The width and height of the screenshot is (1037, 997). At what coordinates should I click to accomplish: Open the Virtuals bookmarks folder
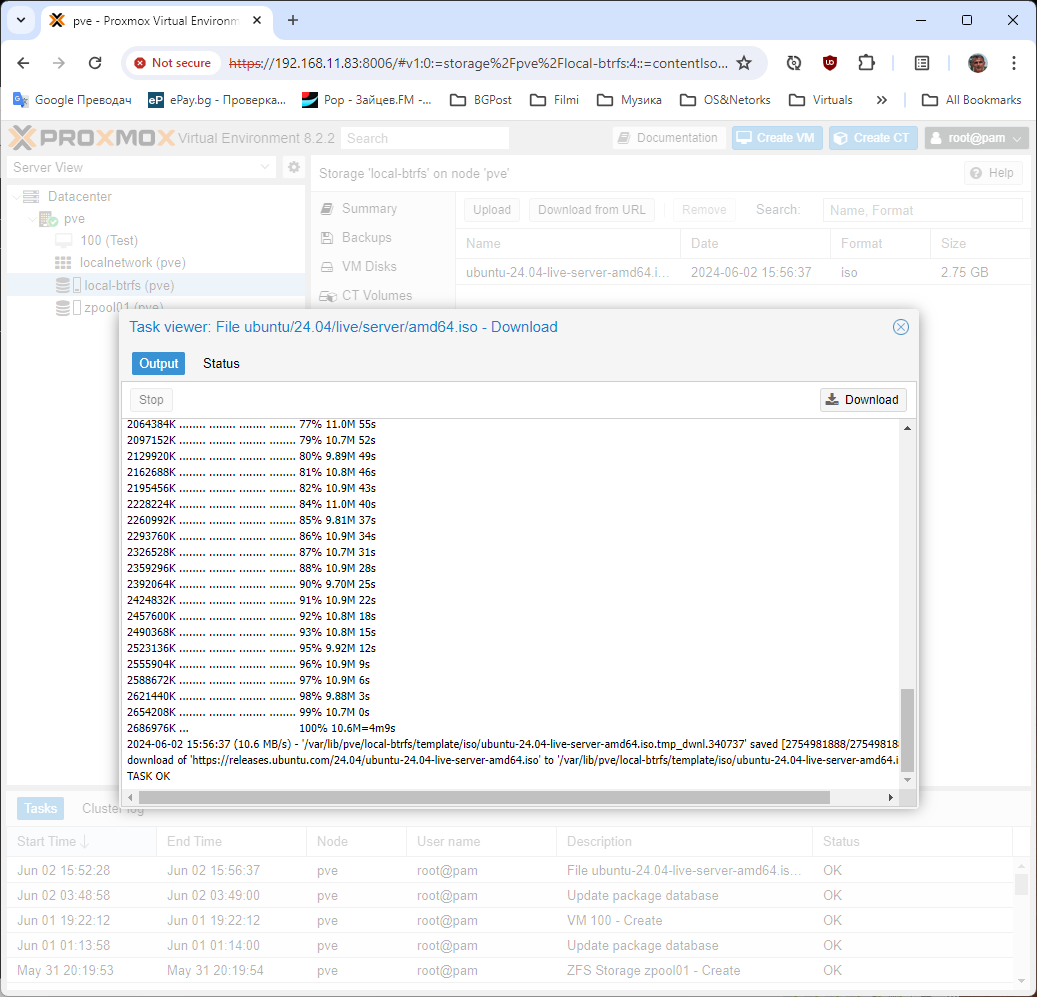[x=821, y=100]
